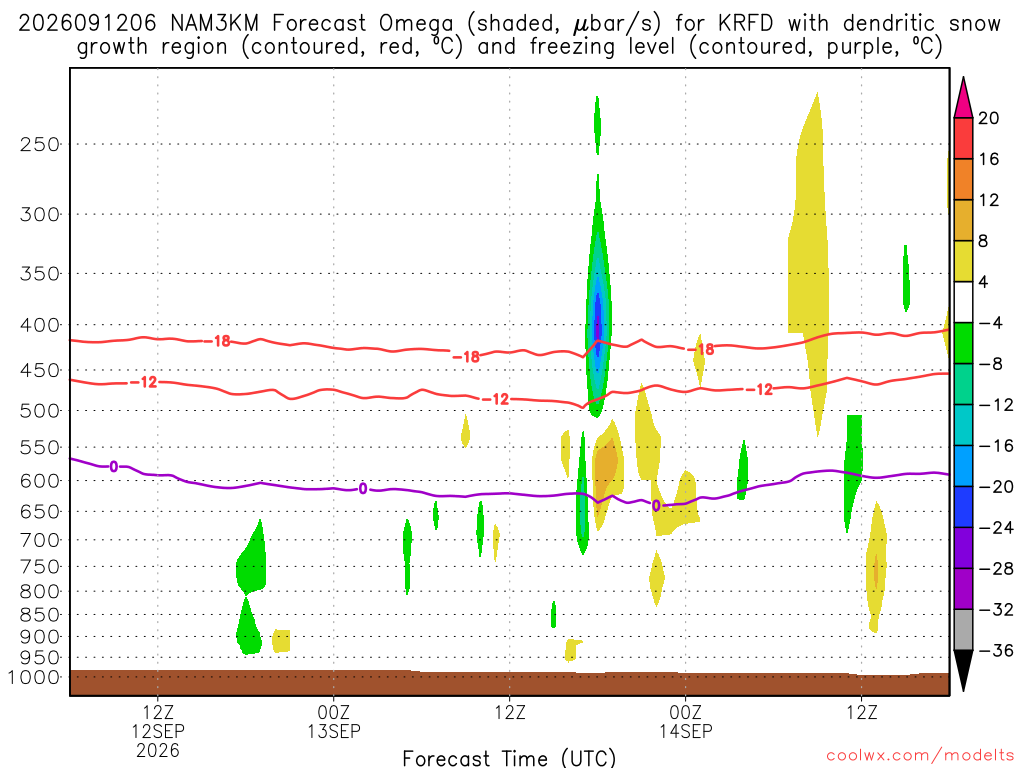Click the red color swatch labeled 16-20
This screenshot has height=768, width=1024.
coord(963,138)
